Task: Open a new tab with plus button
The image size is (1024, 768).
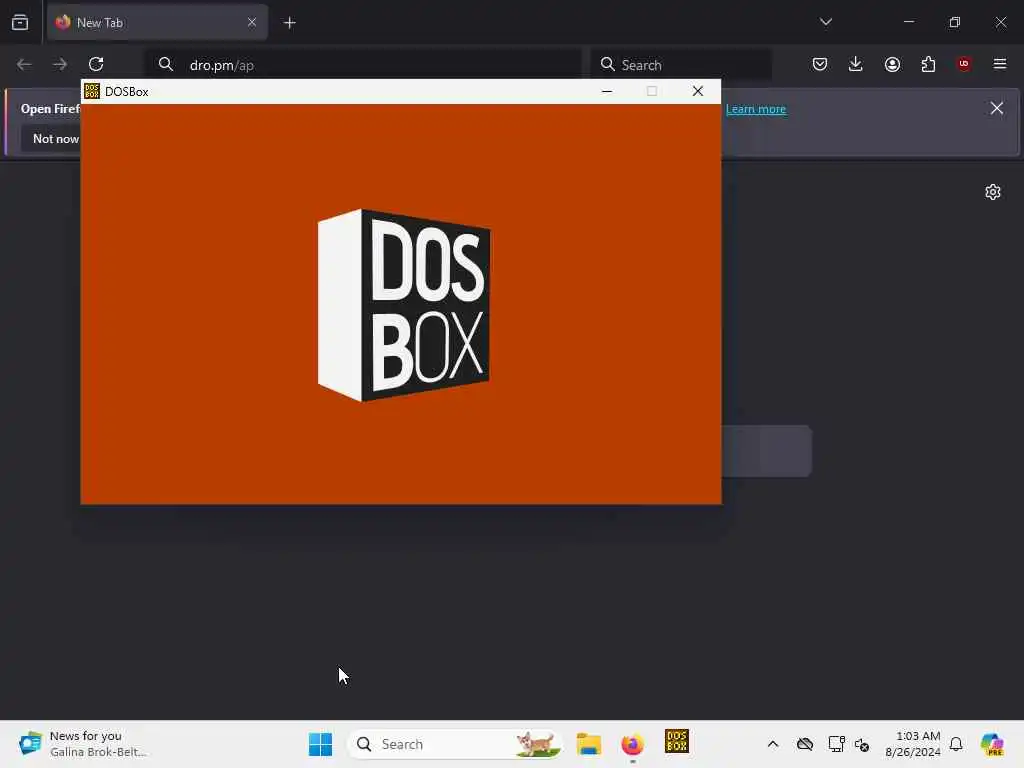Action: click(289, 23)
